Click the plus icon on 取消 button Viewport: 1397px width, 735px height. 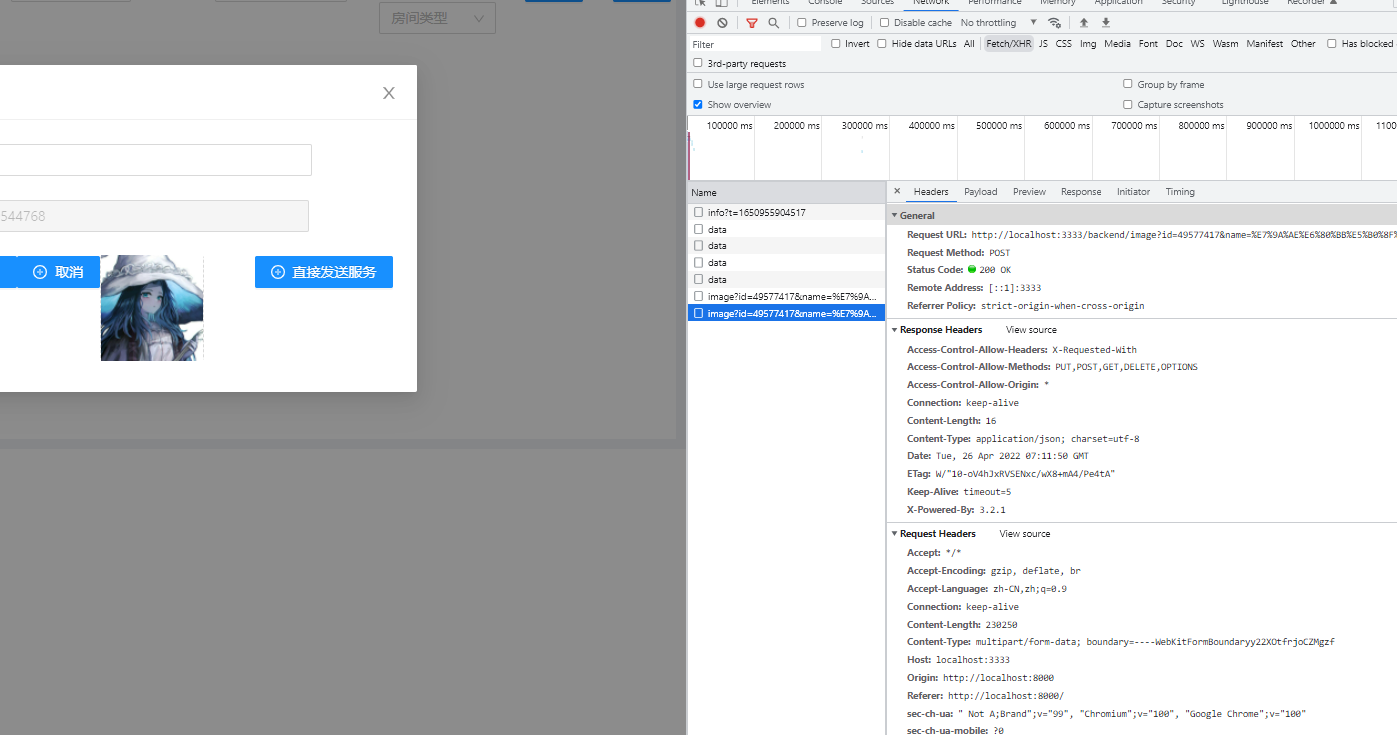40,272
